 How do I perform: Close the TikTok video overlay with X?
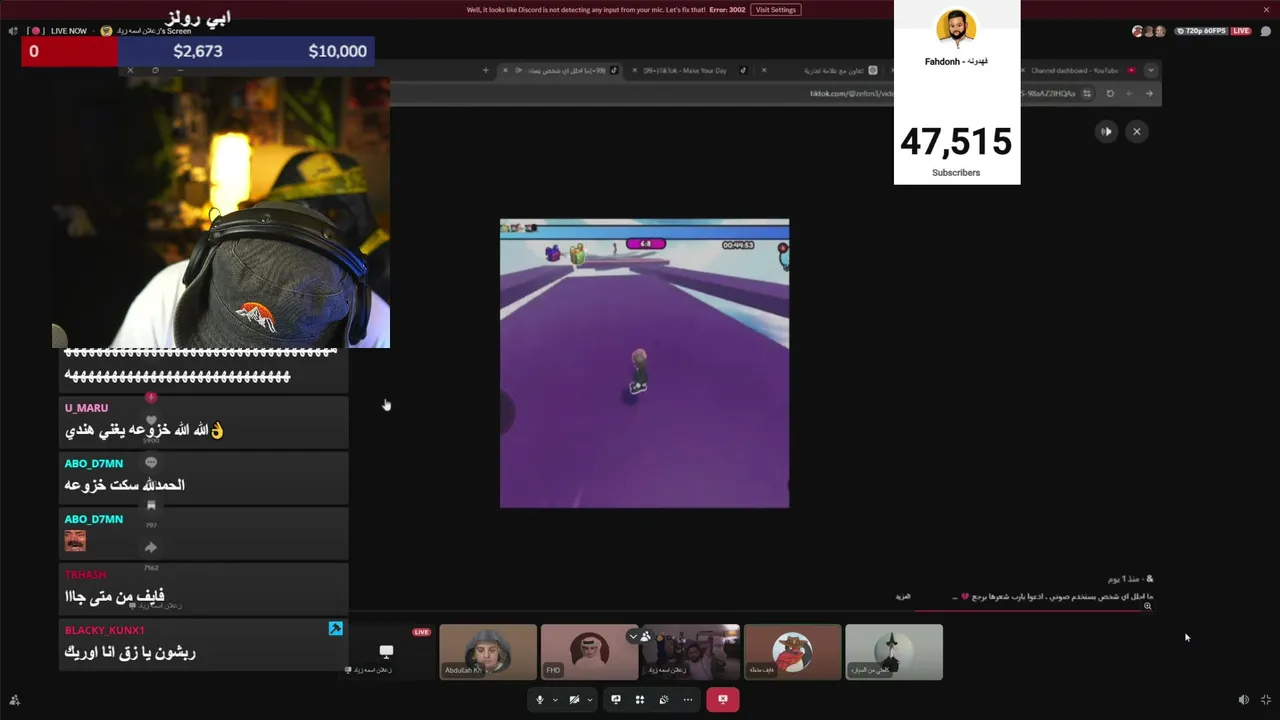1136,131
